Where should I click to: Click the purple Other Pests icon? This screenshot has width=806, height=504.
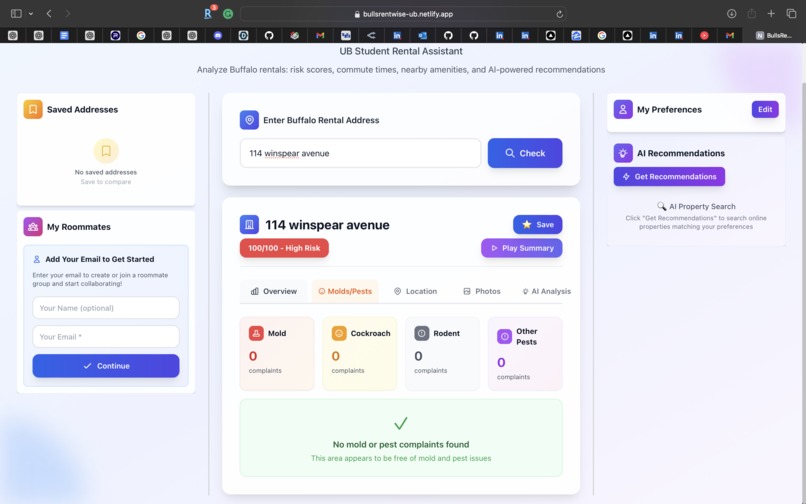coord(504,336)
